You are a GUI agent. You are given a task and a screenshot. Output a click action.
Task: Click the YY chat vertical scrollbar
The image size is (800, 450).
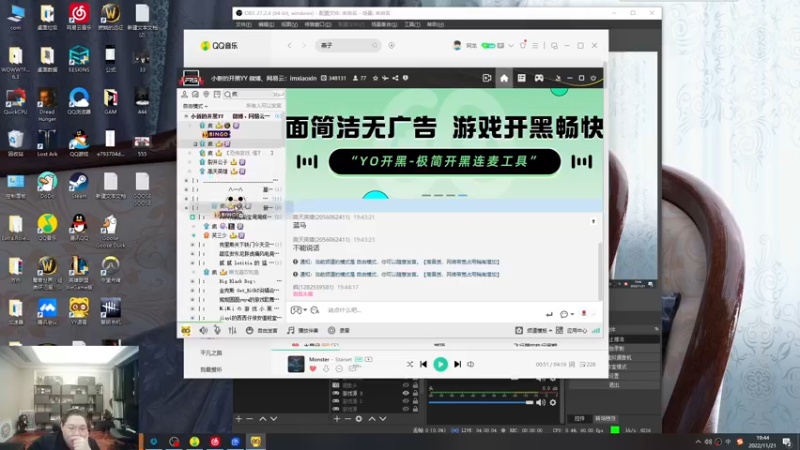[600, 270]
